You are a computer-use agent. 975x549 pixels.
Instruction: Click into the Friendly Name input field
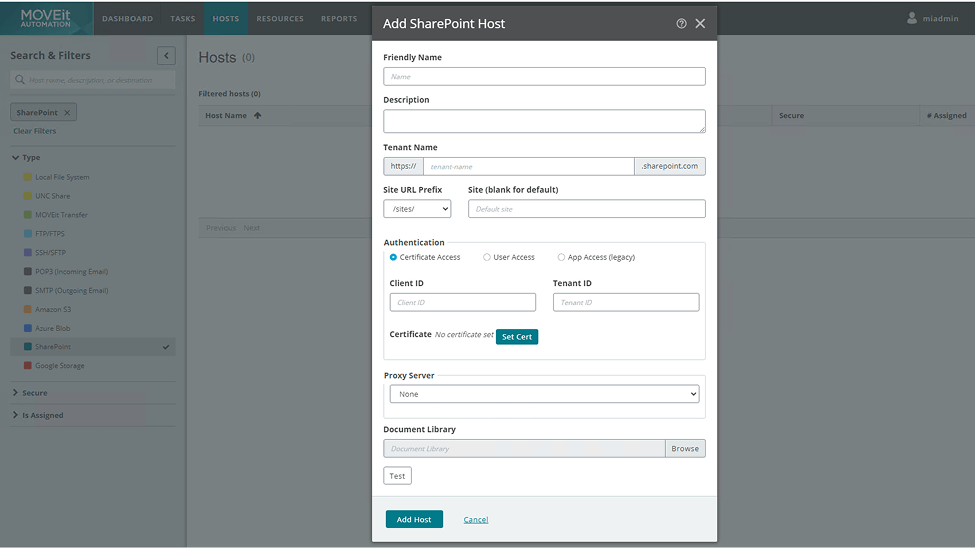click(x=544, y=76)
